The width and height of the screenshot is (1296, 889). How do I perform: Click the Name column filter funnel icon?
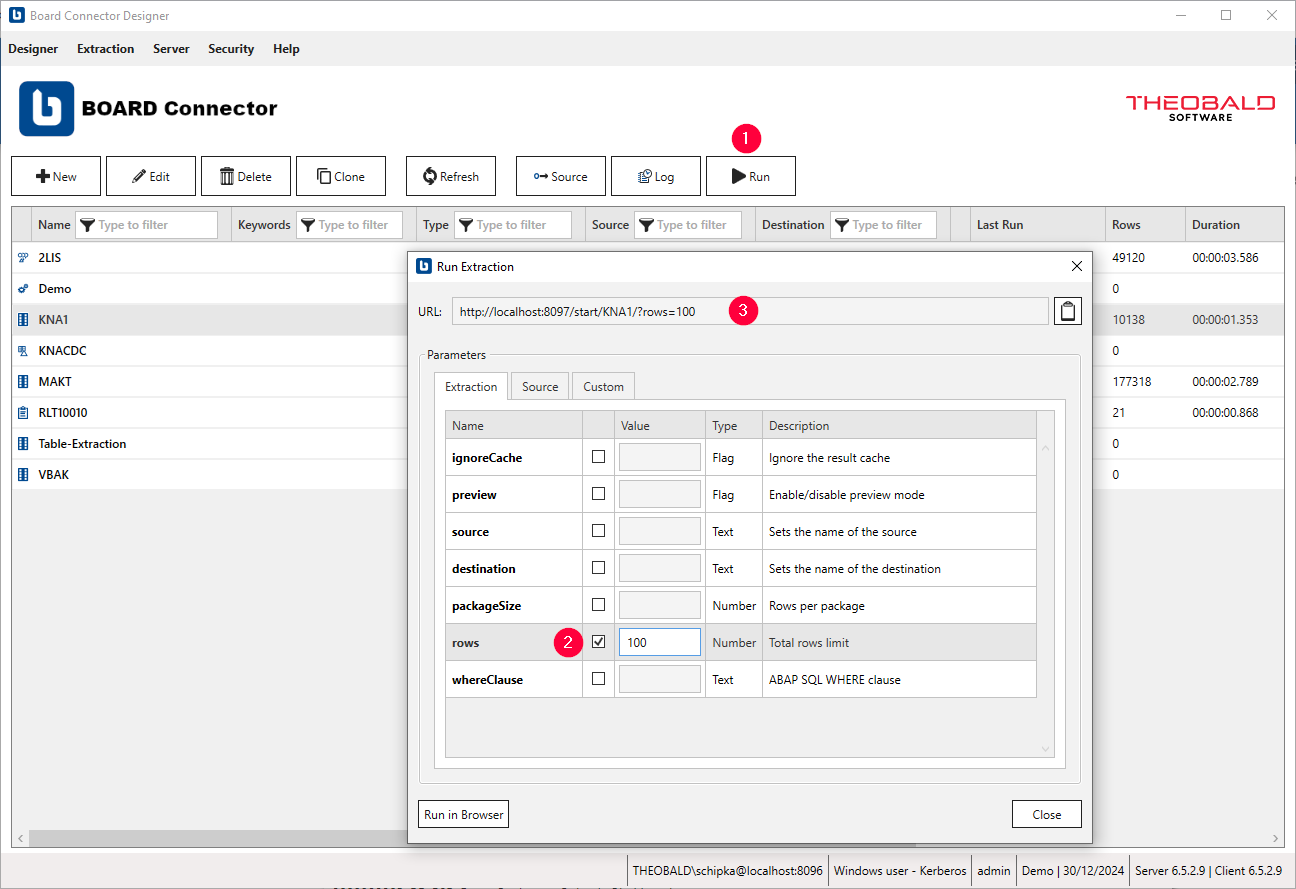point(86,225)
